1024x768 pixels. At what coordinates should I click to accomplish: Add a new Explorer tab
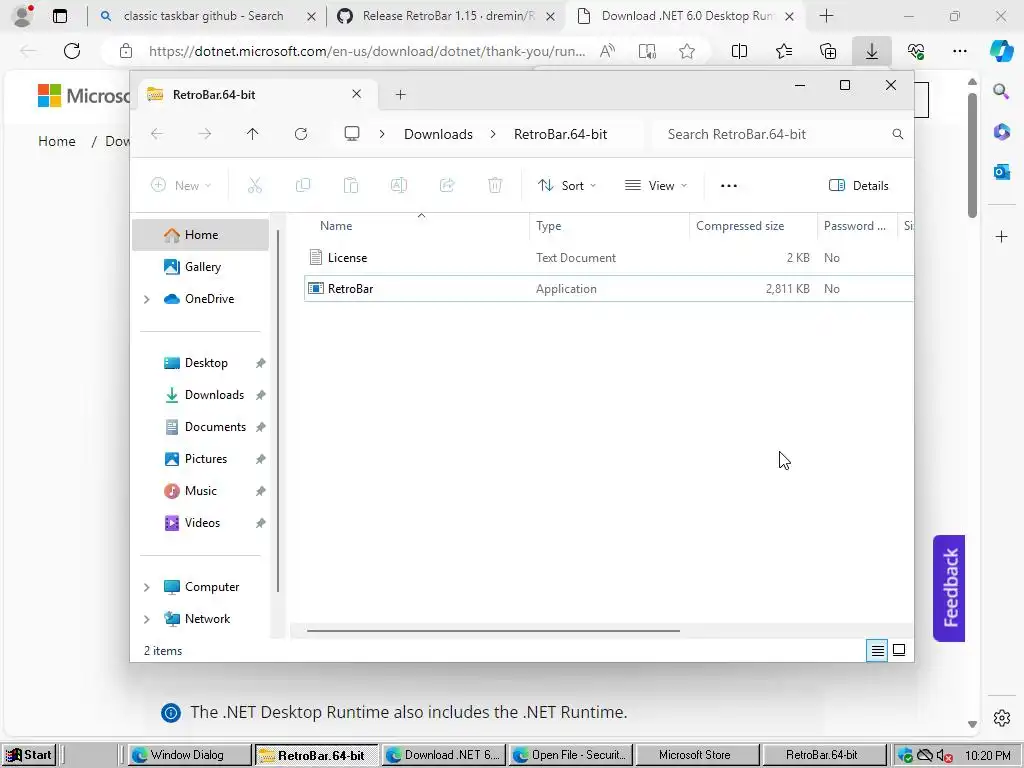(x=400, y=95)
